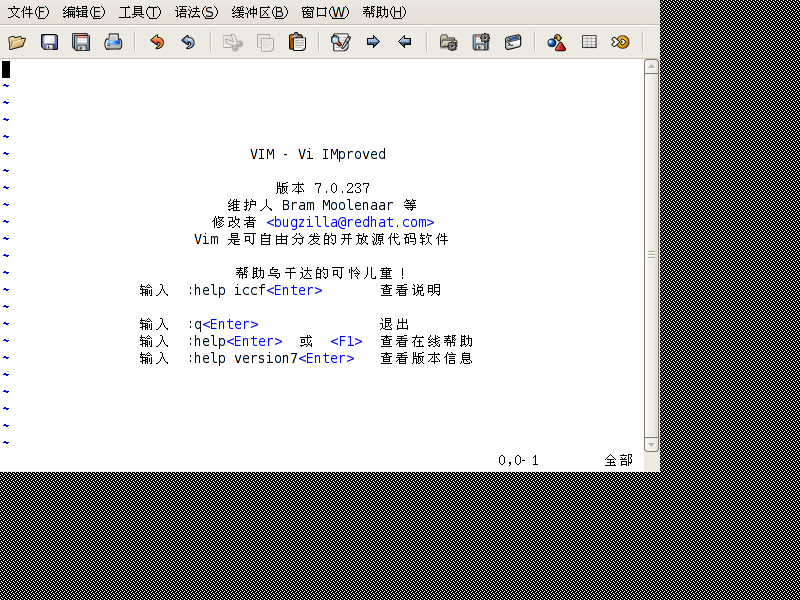Image resolution: width=800 pixels, height=600 pixels.
Task: Click the black cursor block on line one
Action: click(6, 69)
